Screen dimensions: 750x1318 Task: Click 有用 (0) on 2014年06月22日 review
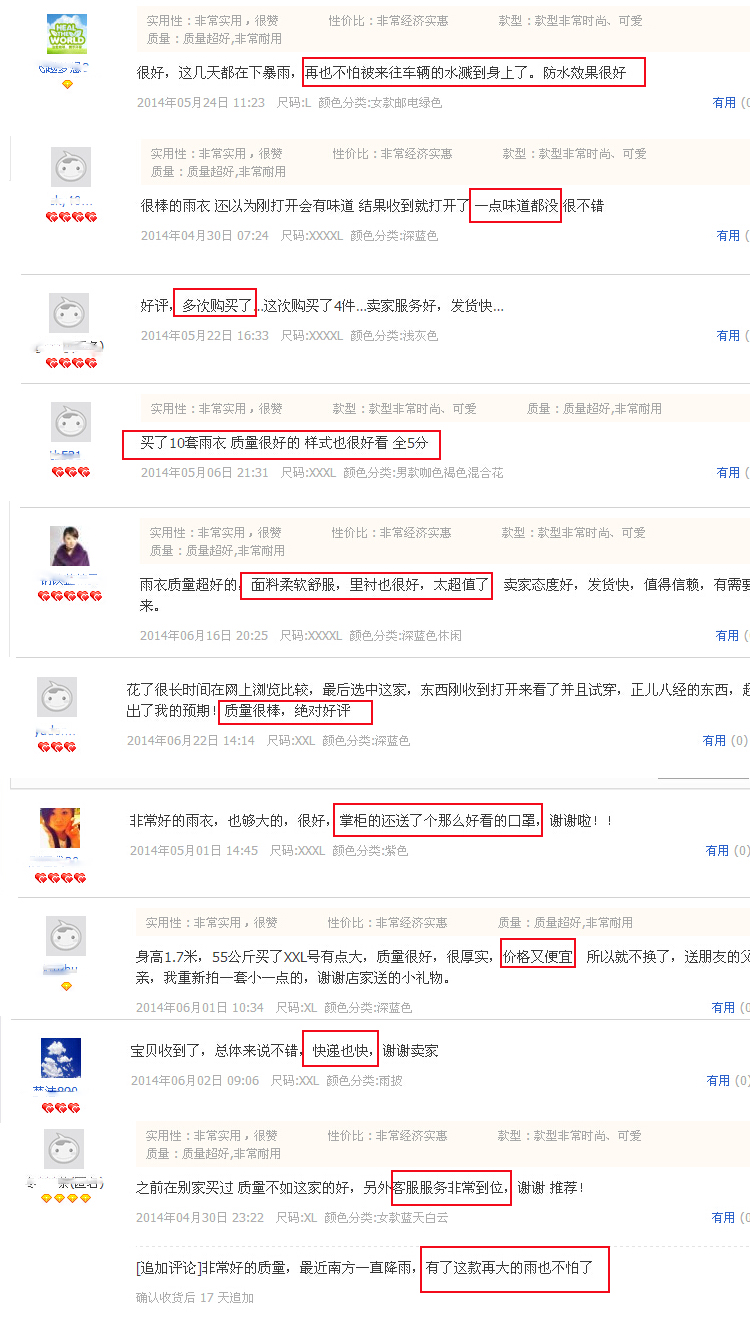pos(725,741)
